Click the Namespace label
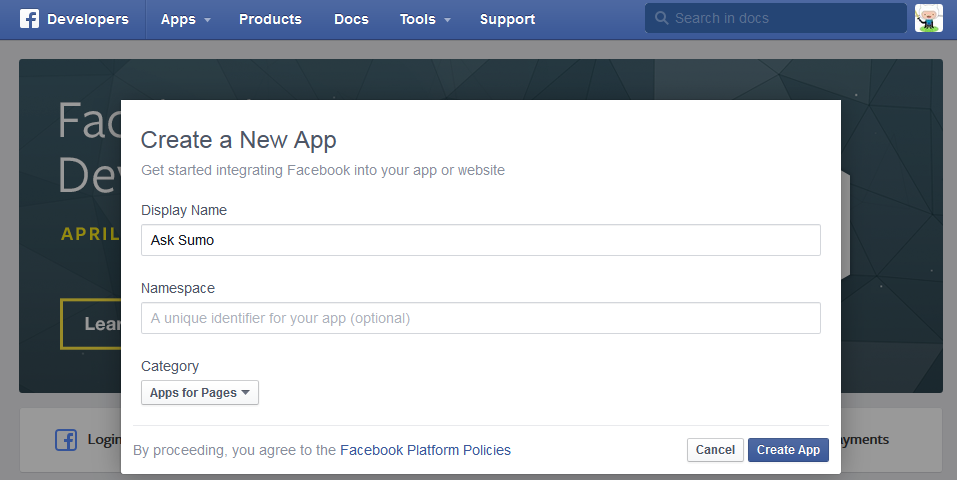 pos(178,288)
